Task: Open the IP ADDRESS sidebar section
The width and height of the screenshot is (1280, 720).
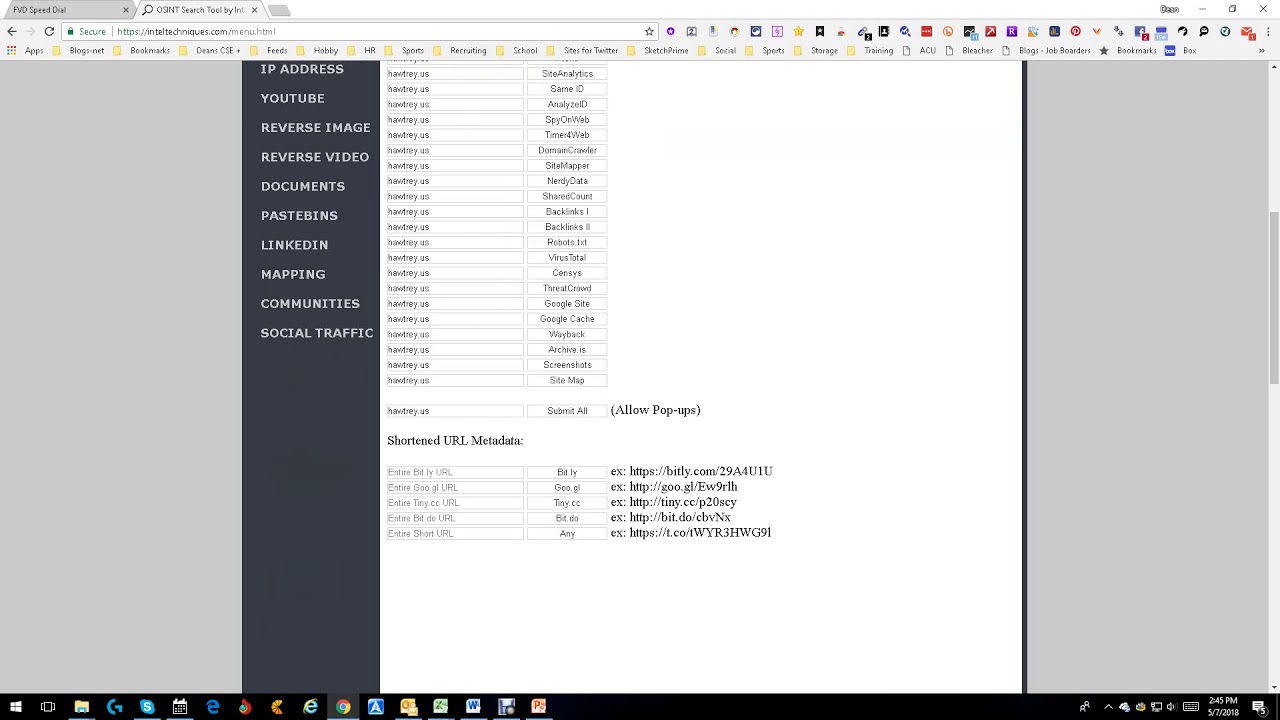Action: point(302,69)
